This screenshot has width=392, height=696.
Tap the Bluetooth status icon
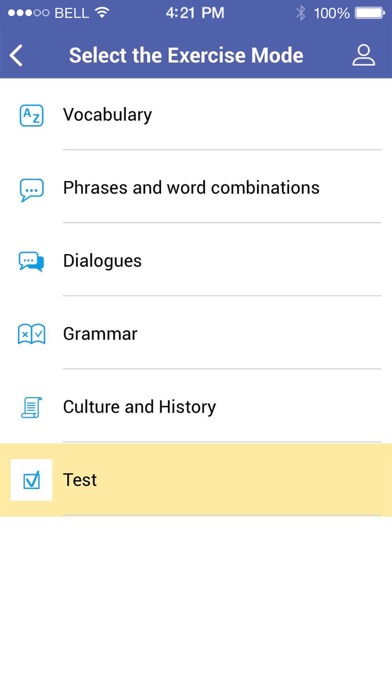[x=301, y=13]
